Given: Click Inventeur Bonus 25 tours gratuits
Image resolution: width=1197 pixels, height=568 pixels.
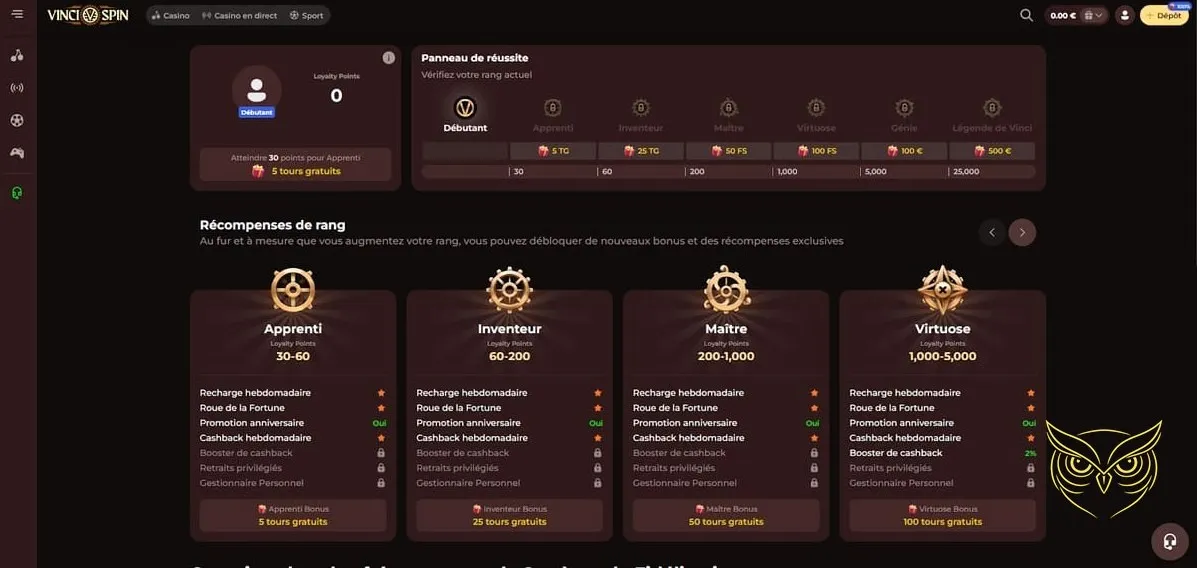Looking at the screenshot, I should pos(509,515).
